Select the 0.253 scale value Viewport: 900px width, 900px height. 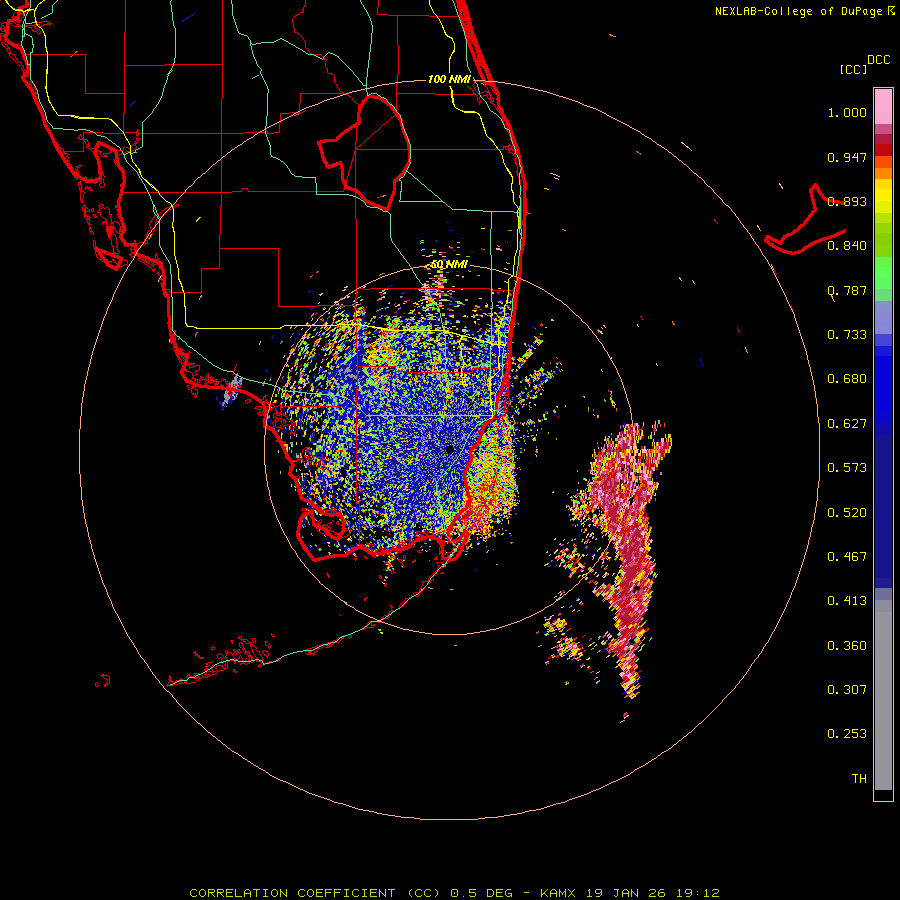[x=847, y=734]
